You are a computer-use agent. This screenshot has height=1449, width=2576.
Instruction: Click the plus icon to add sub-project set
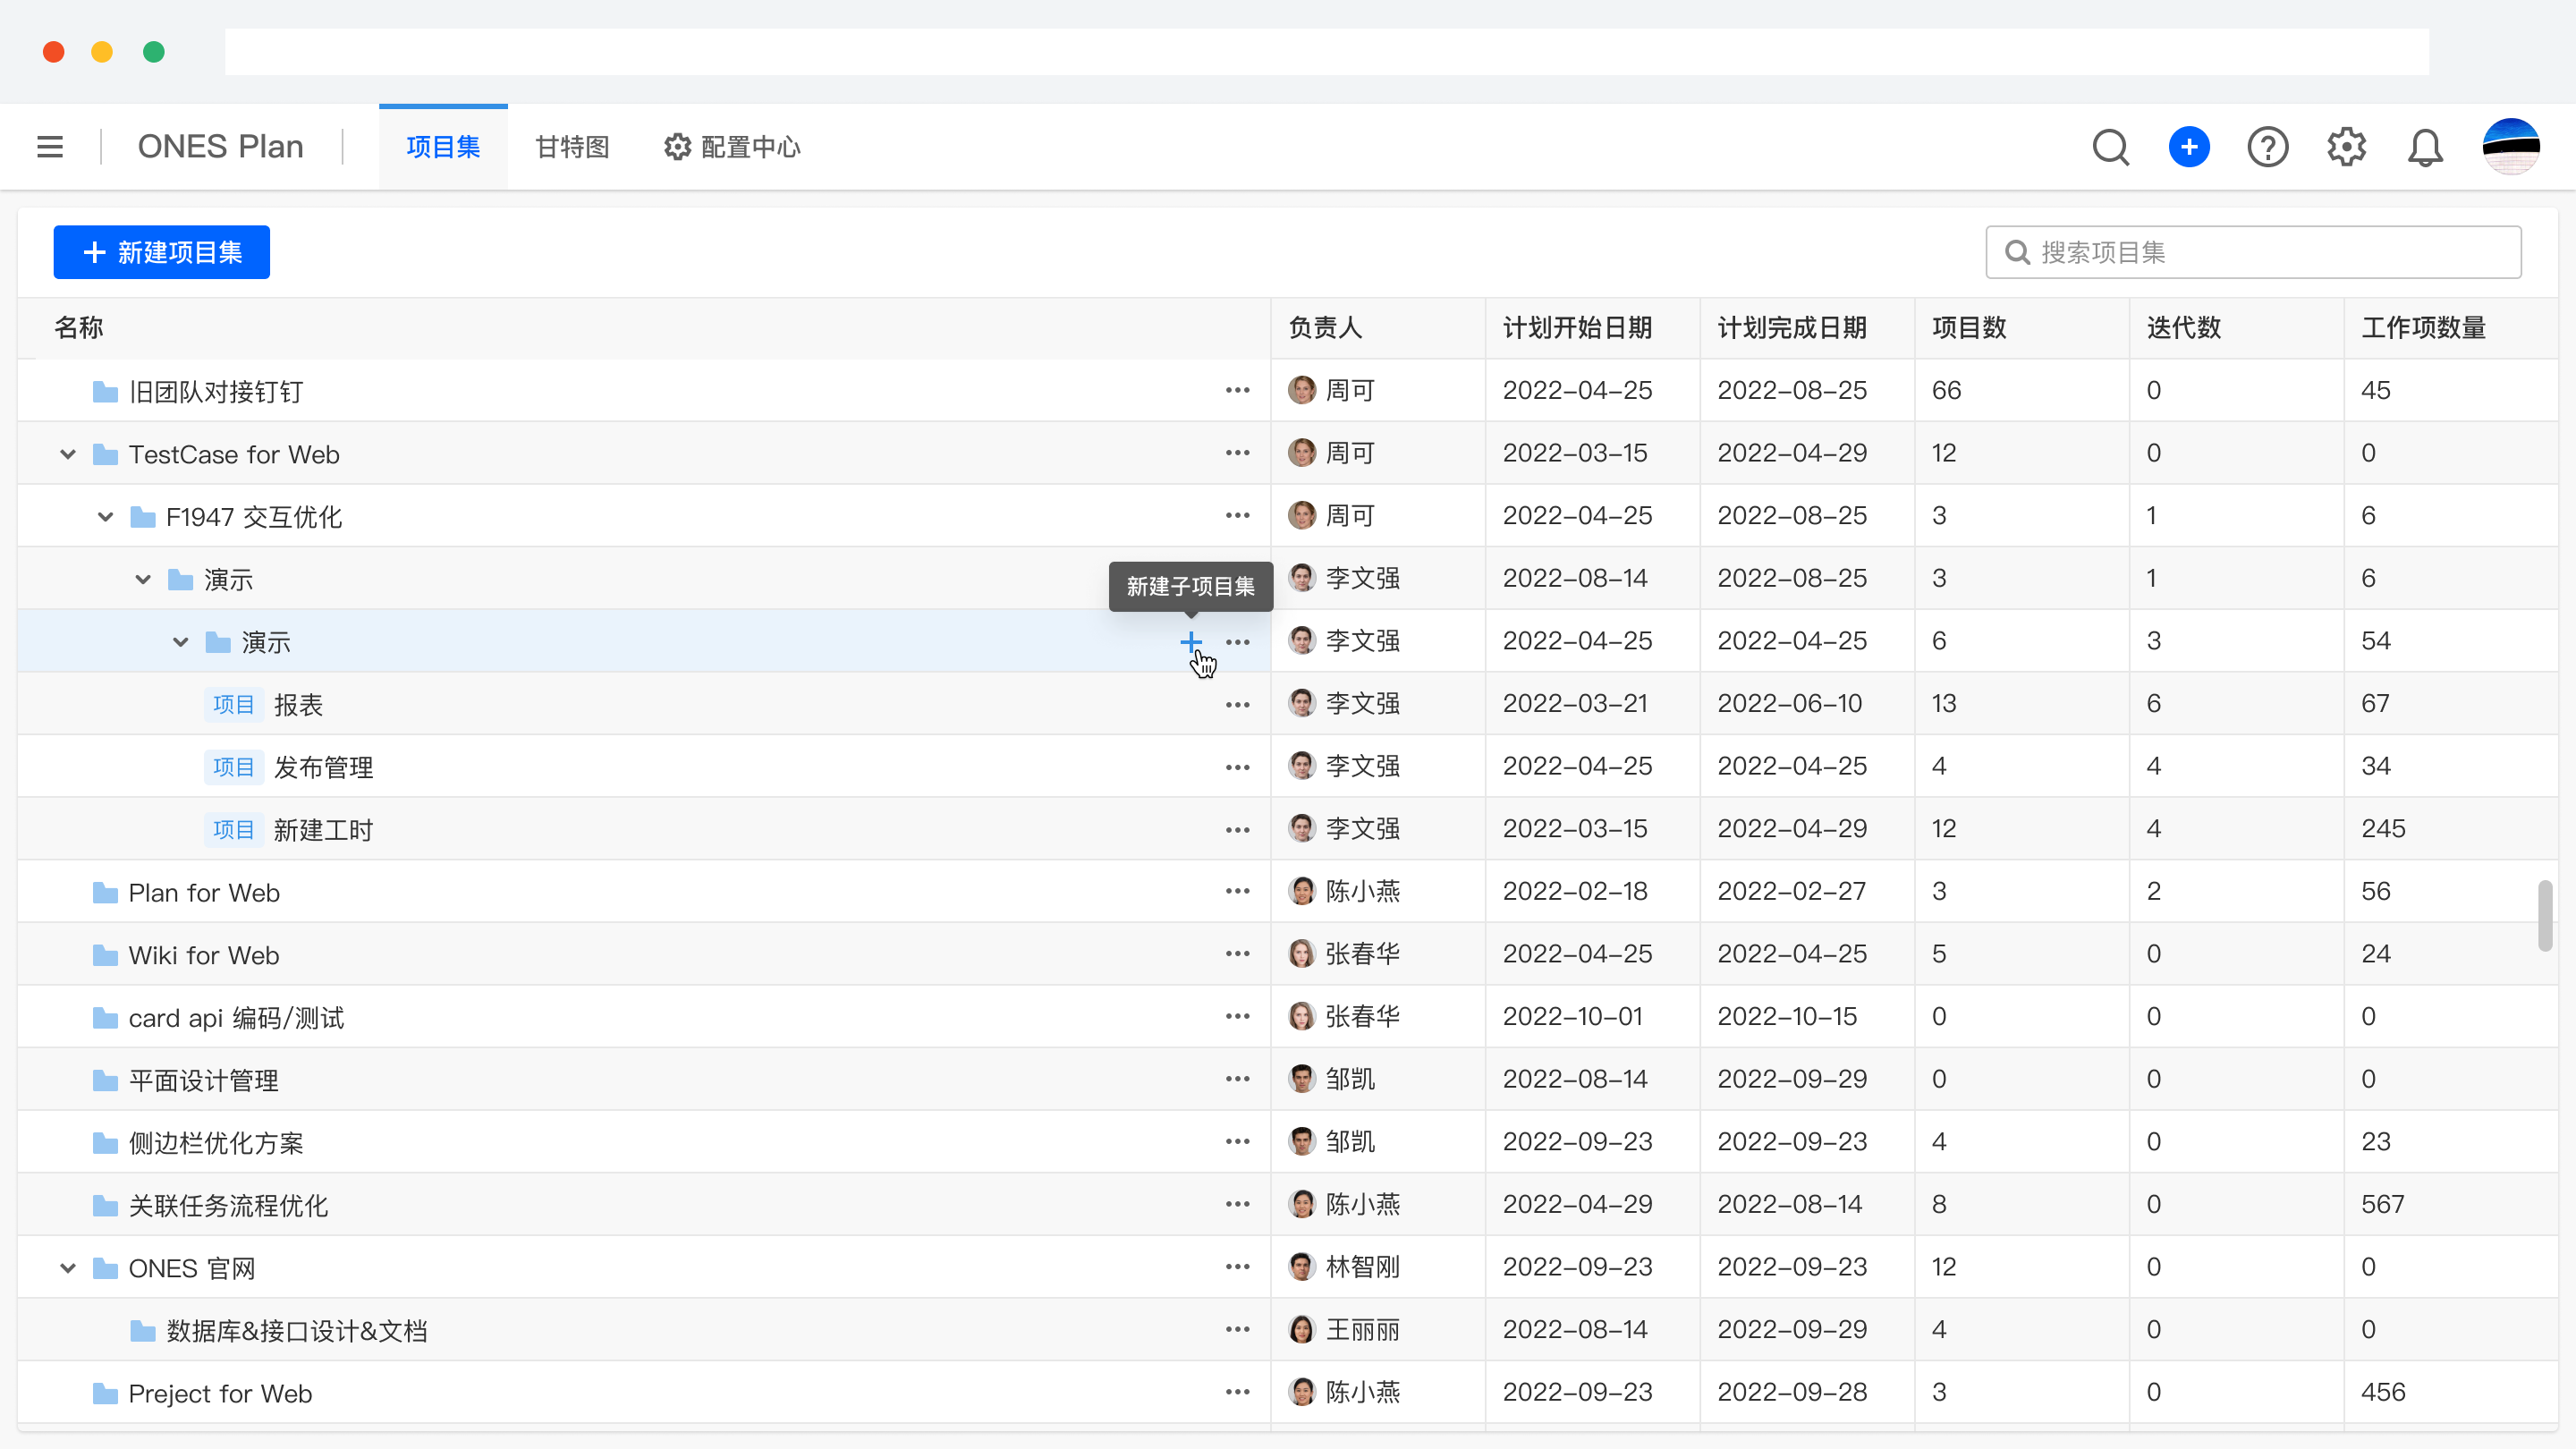1190,641
